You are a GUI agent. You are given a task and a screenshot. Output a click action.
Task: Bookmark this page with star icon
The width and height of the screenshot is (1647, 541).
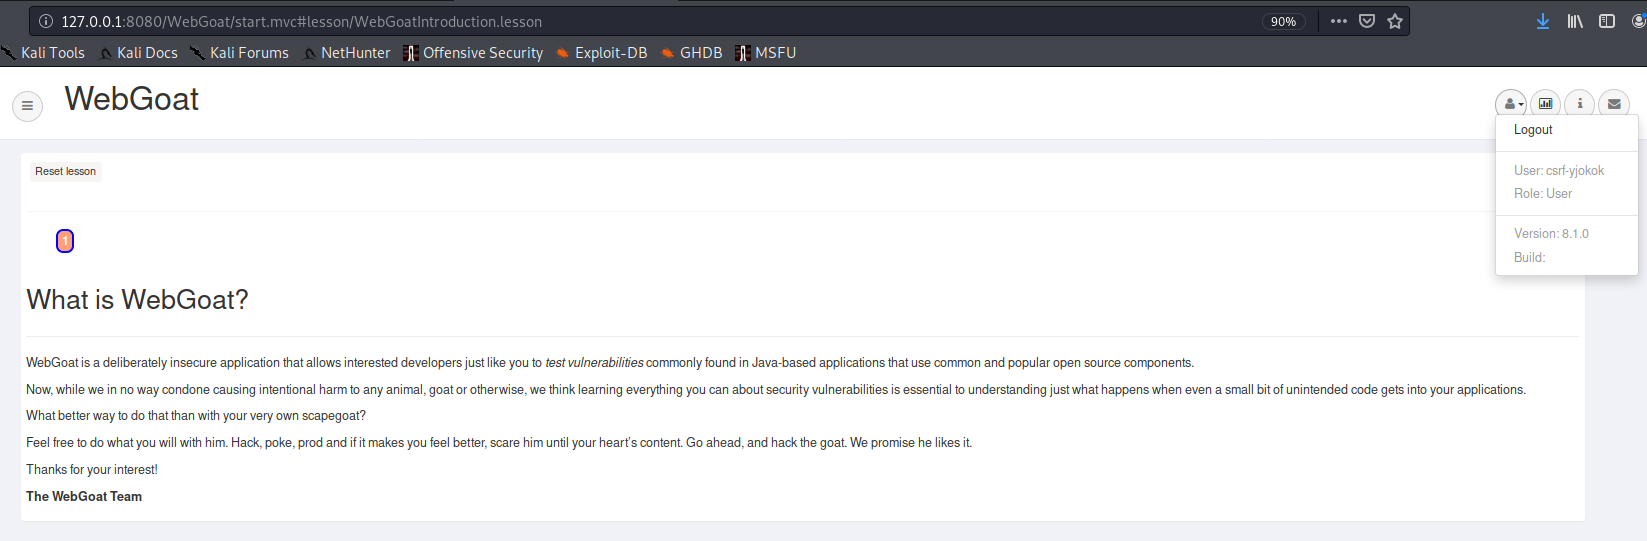point(1395,21)
